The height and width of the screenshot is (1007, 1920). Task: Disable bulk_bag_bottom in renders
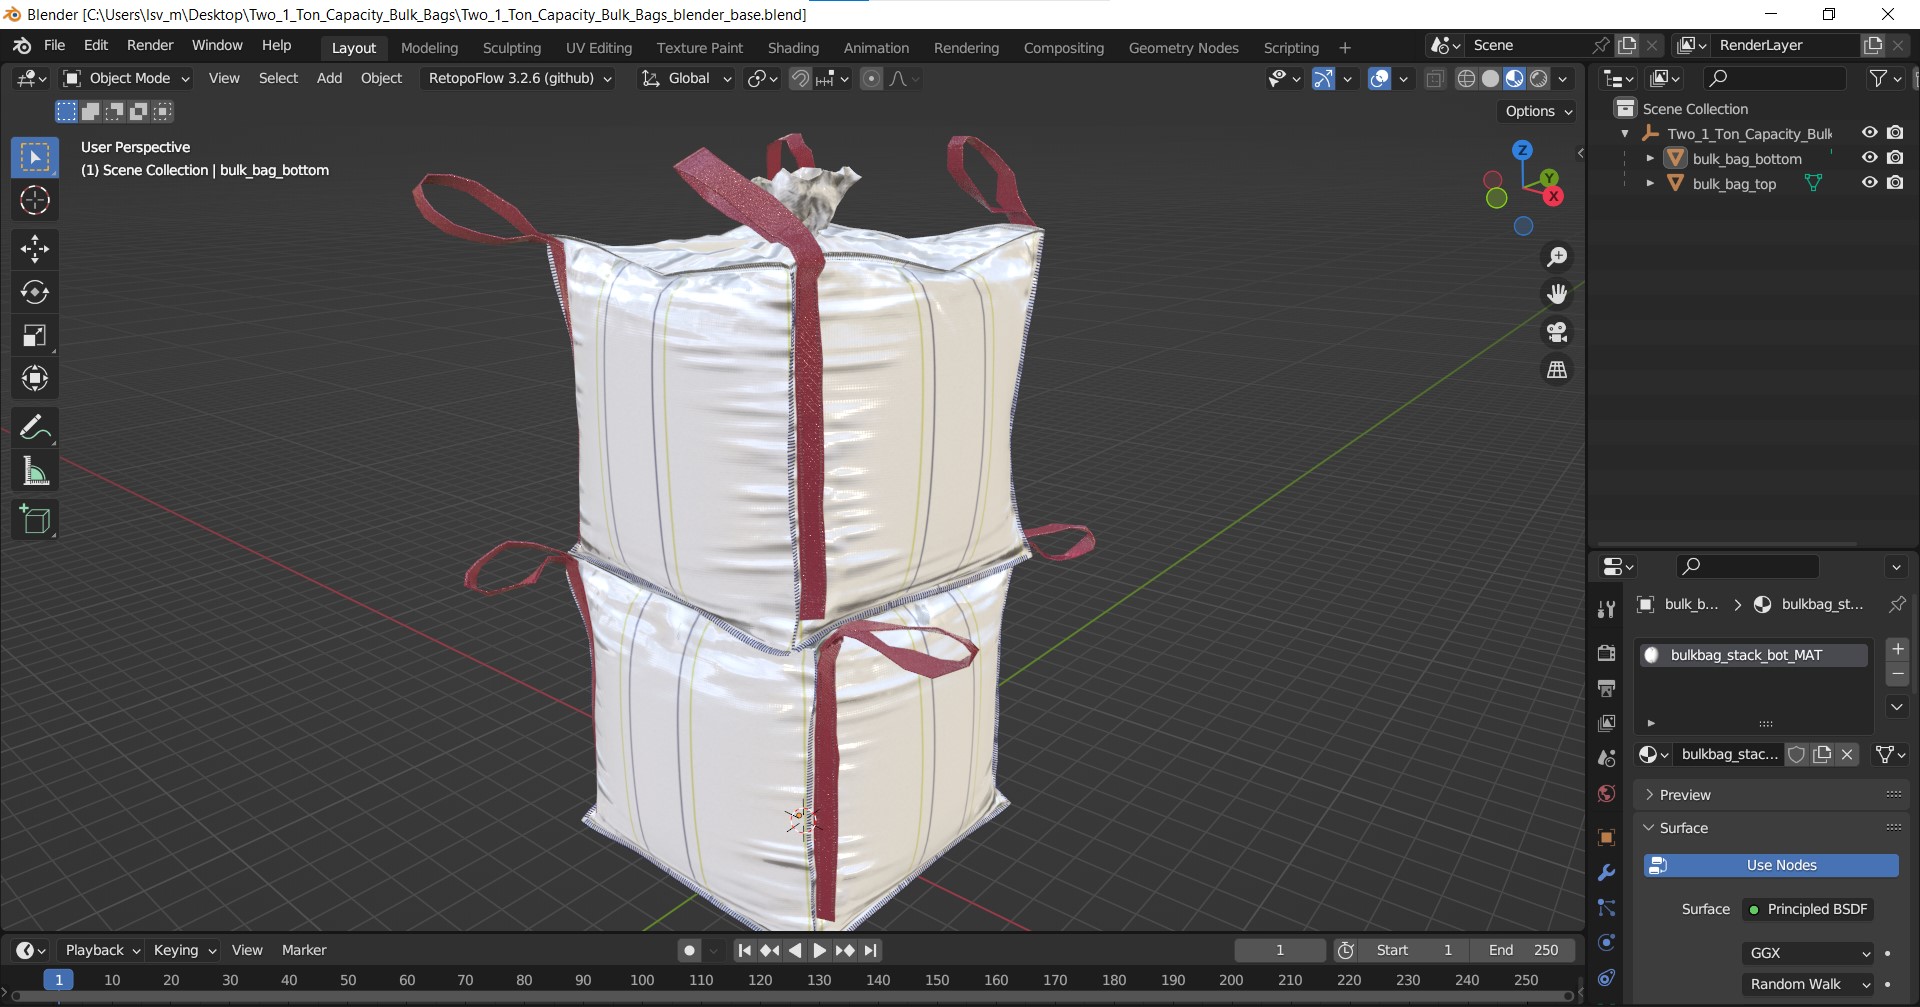[x=1895, y=158]
